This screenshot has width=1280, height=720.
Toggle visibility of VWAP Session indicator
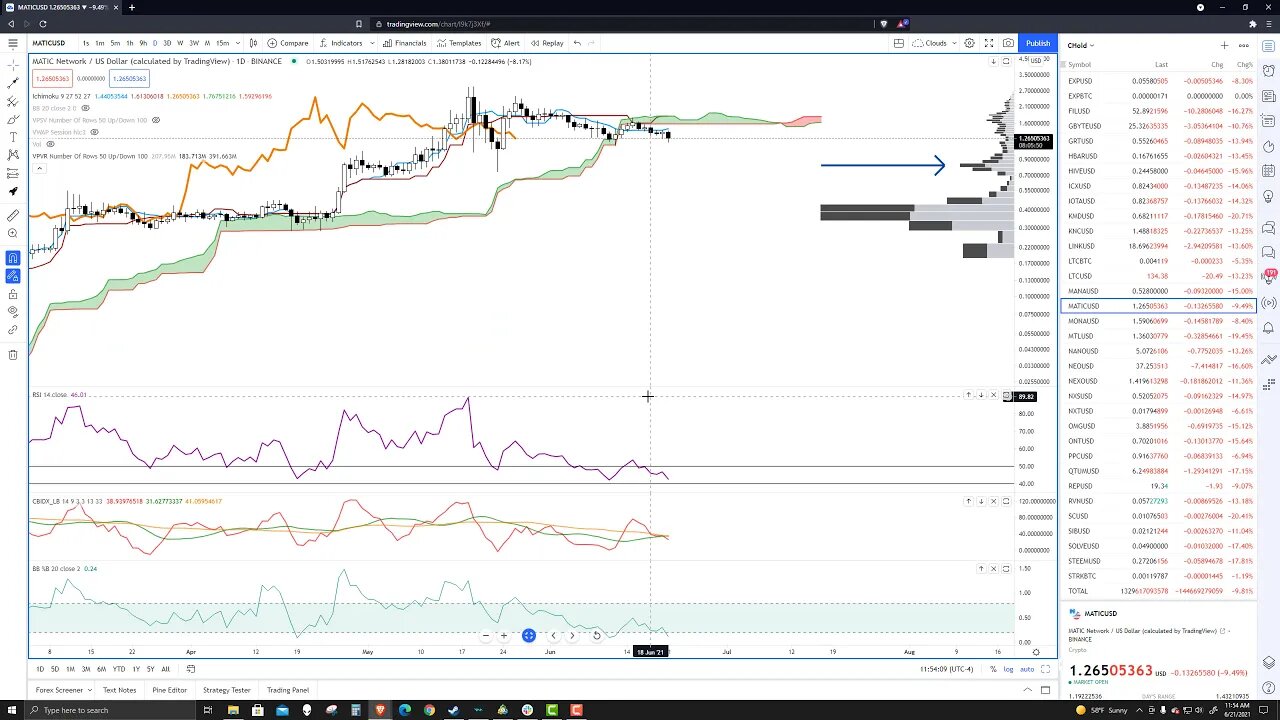point(95,131)
